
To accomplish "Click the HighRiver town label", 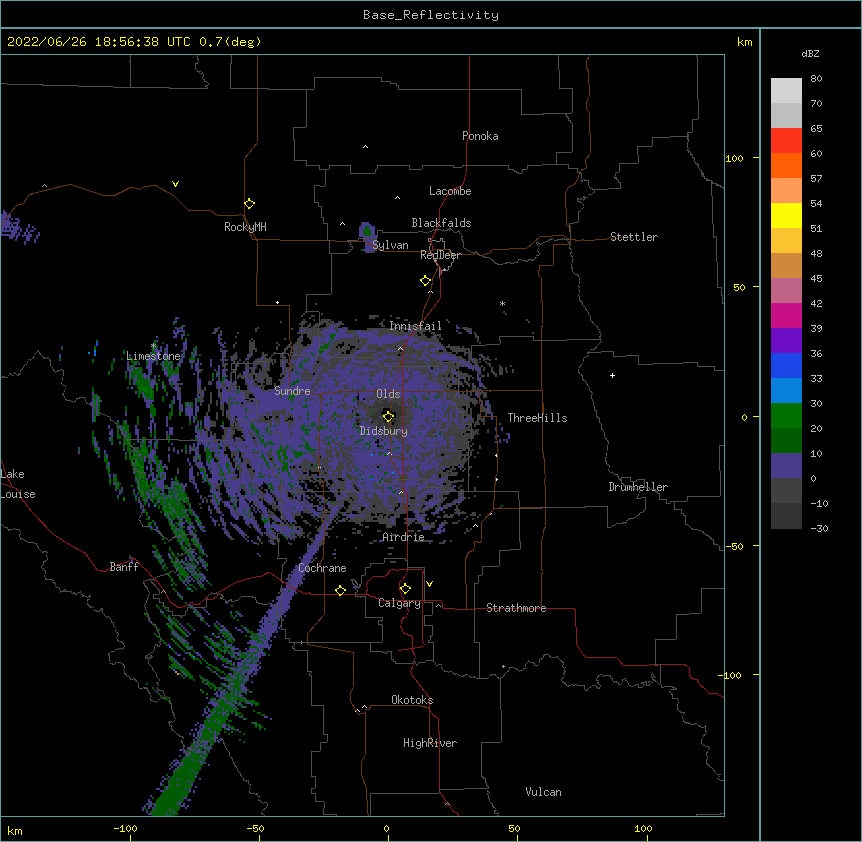I will click(430, 743).
